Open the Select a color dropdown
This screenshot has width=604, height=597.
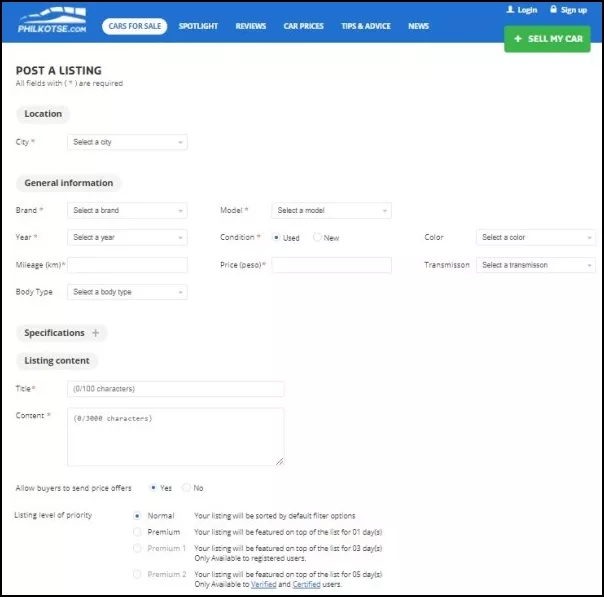coord(536,237)
